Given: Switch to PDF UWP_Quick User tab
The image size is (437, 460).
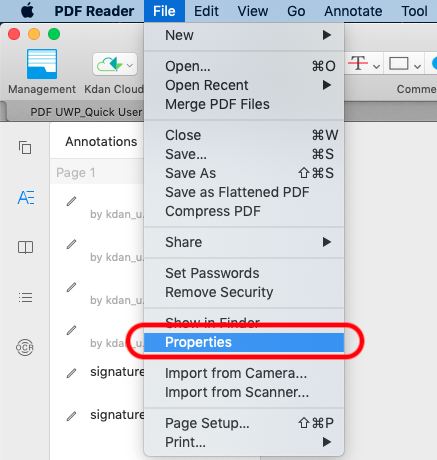Looking at the screenshot, I should tap(86, 112).
